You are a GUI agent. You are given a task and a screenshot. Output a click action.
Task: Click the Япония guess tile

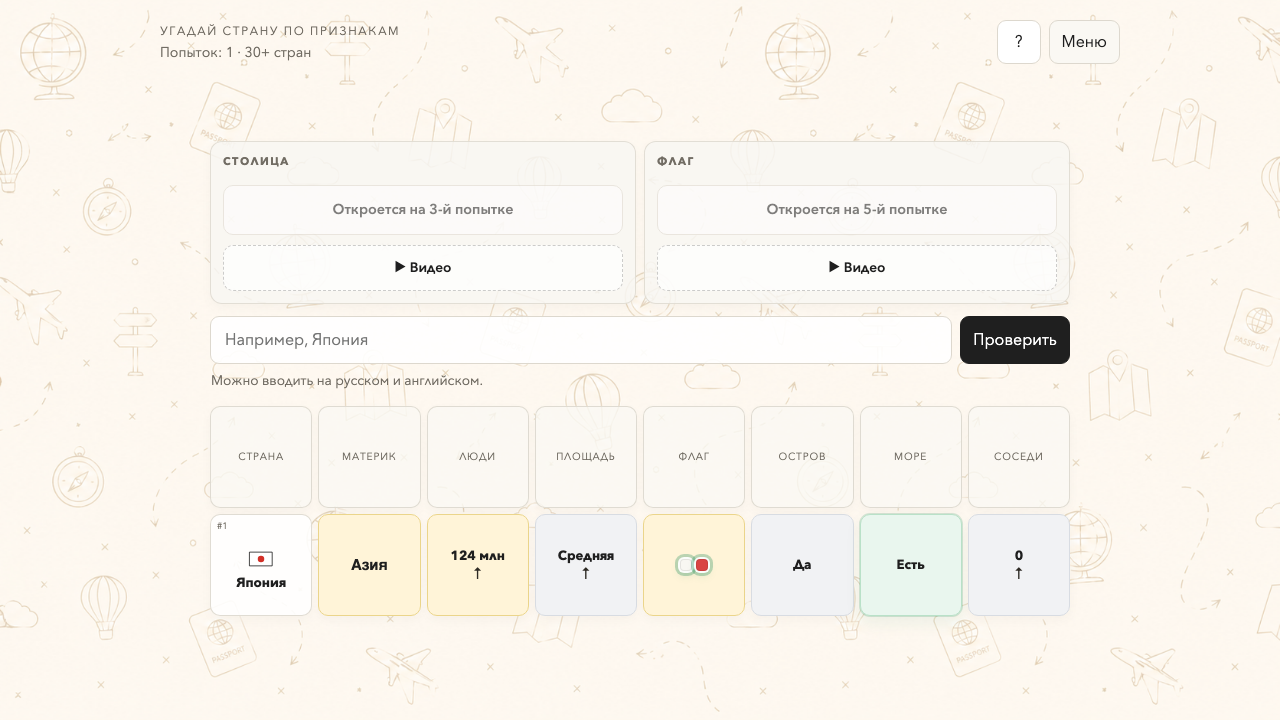pos(261,565)
